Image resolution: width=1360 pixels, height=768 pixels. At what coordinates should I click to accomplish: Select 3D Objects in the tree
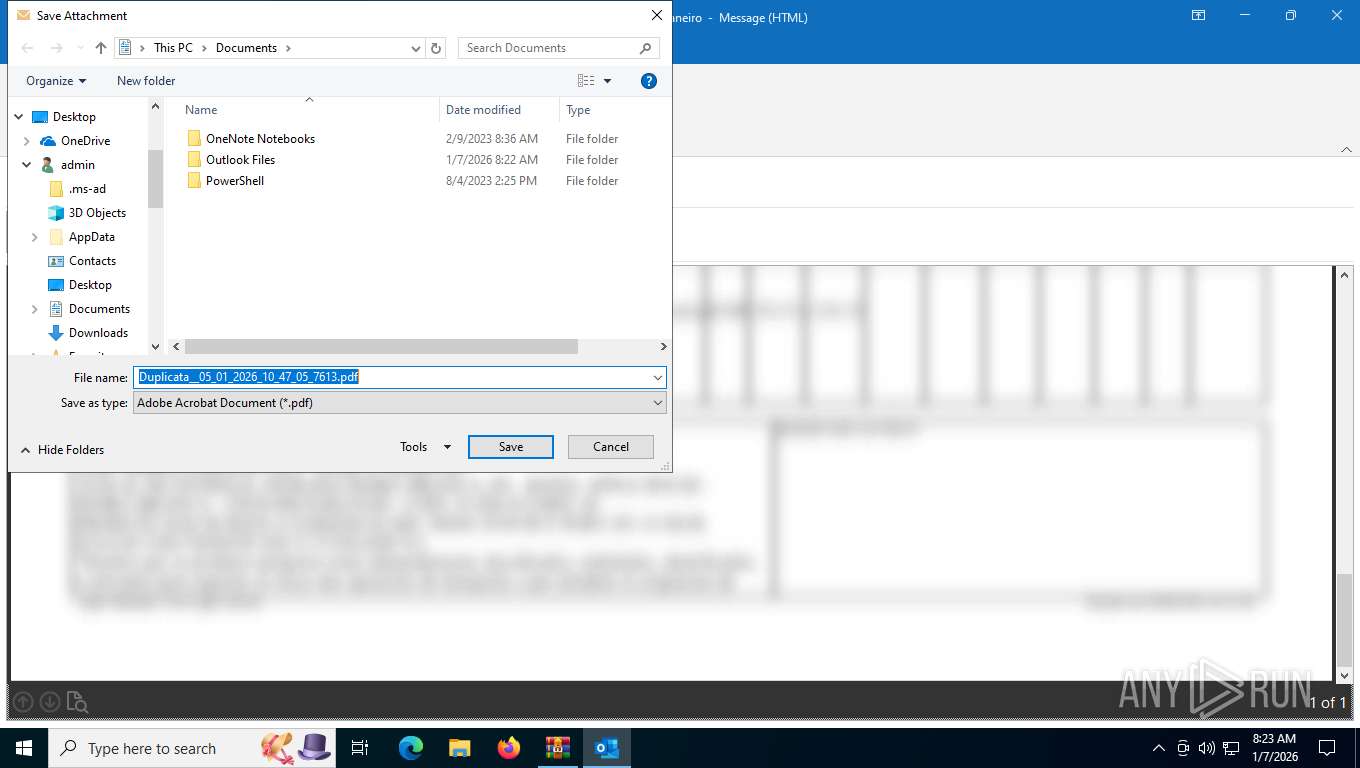click(97, 213)
